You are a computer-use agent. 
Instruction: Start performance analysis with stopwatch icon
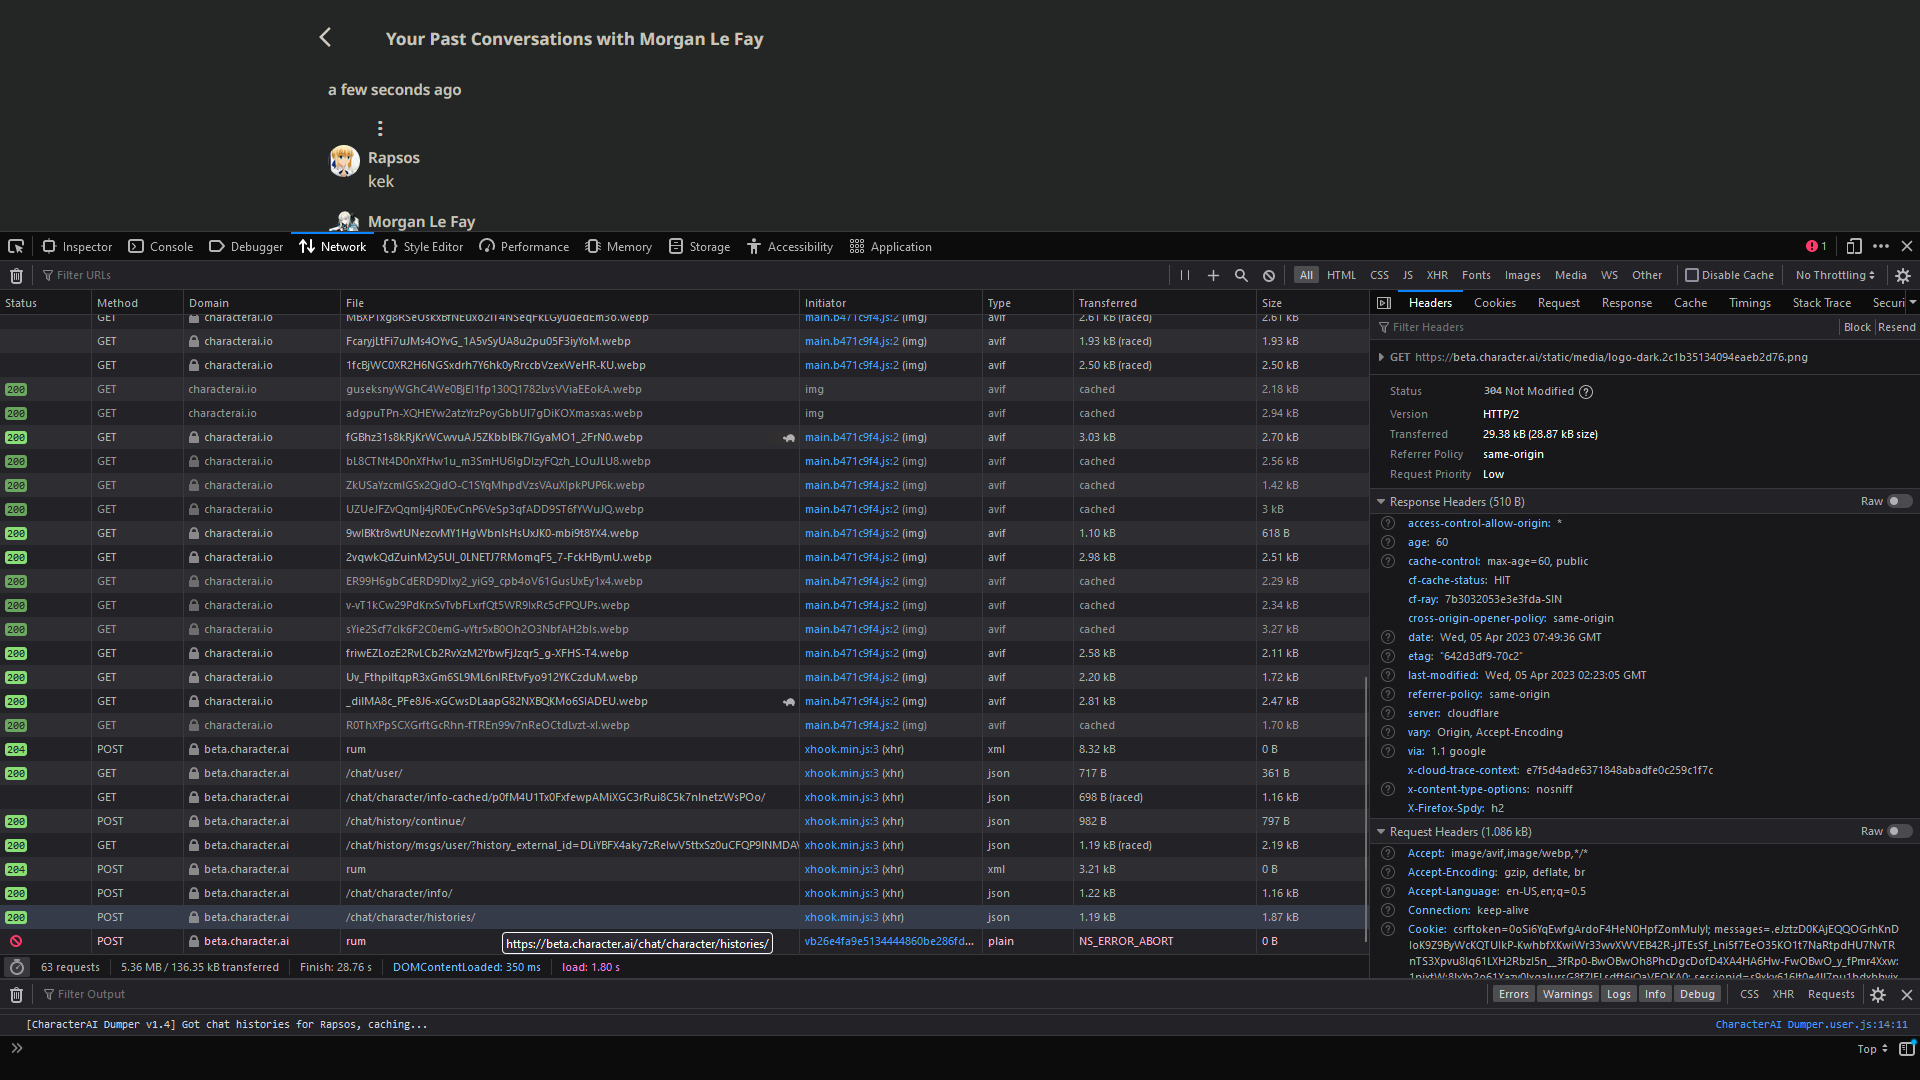pos(17,967)
